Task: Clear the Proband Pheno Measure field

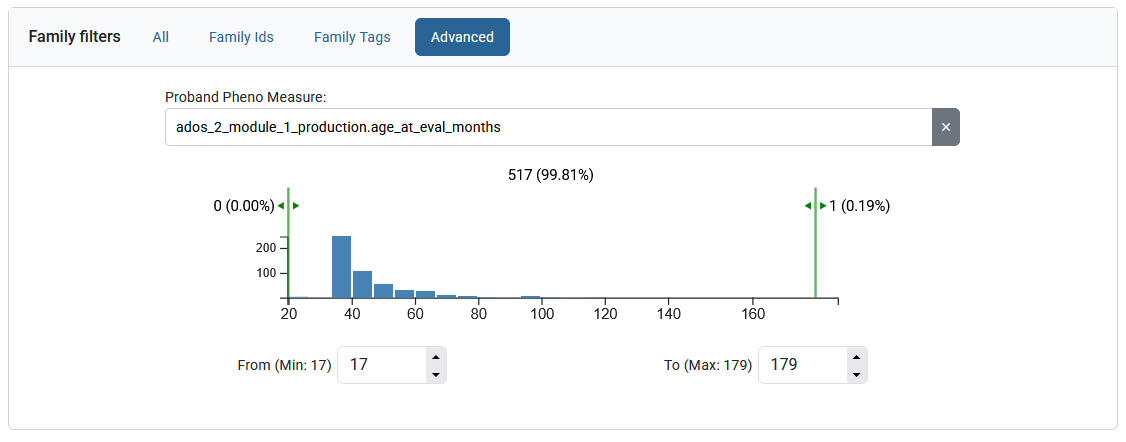Action: [x=945, y=127]
